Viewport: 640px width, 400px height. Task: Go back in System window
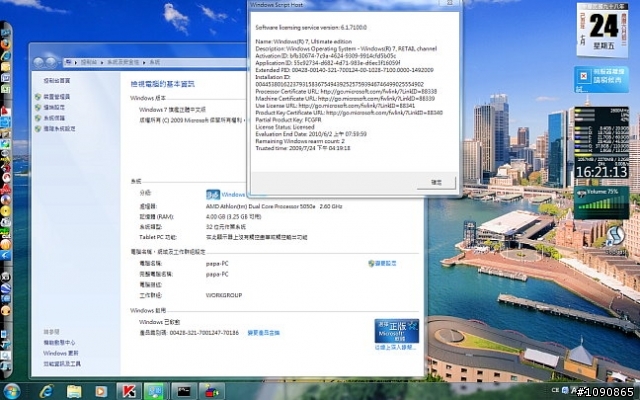(x=38, y=62)
